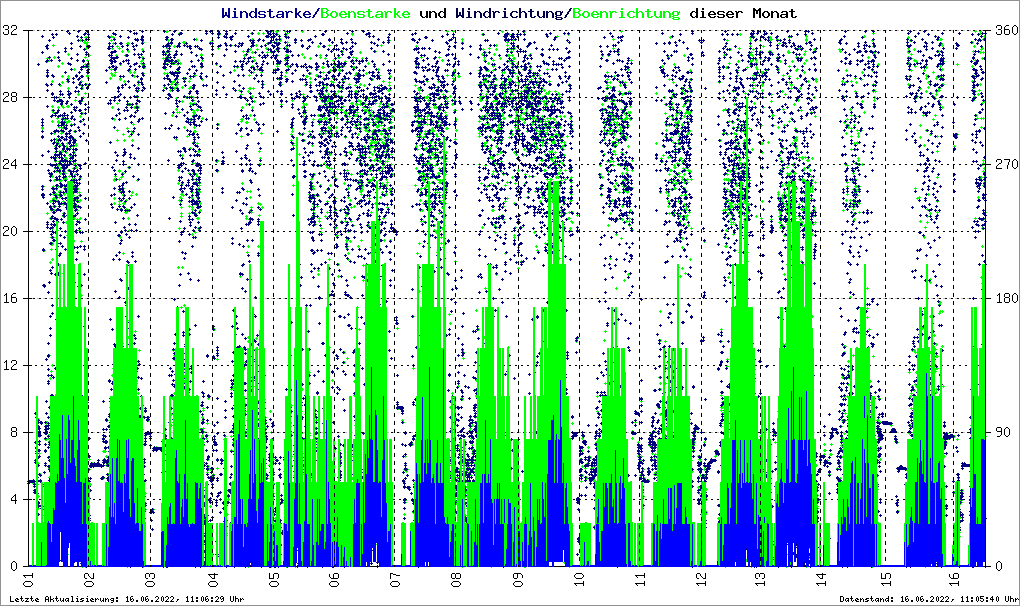The height and width of the screenshot is (606, 1020).
Task: Click day label 13 on x-axis
Action: click(x=762, y=577)
